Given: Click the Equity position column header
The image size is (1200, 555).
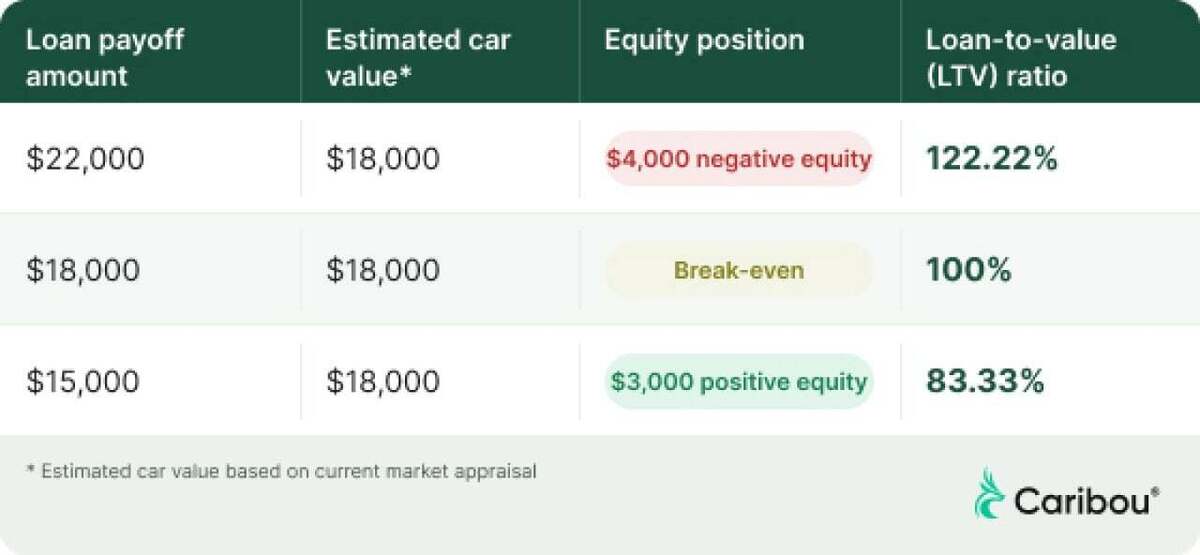Looking at the screenshot, I should coord(704,41).
